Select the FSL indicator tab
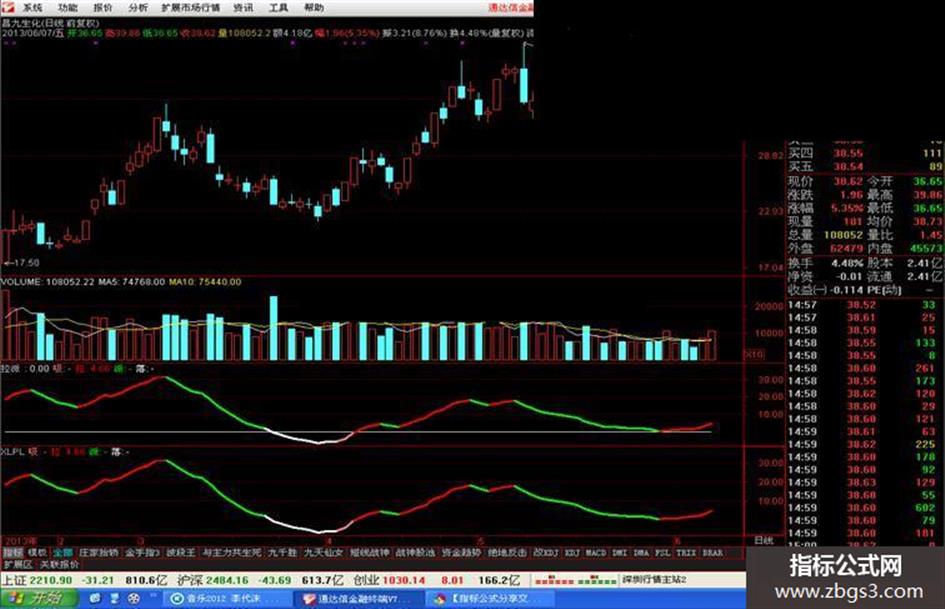This screenshot has height=609, width=945. 662,552
